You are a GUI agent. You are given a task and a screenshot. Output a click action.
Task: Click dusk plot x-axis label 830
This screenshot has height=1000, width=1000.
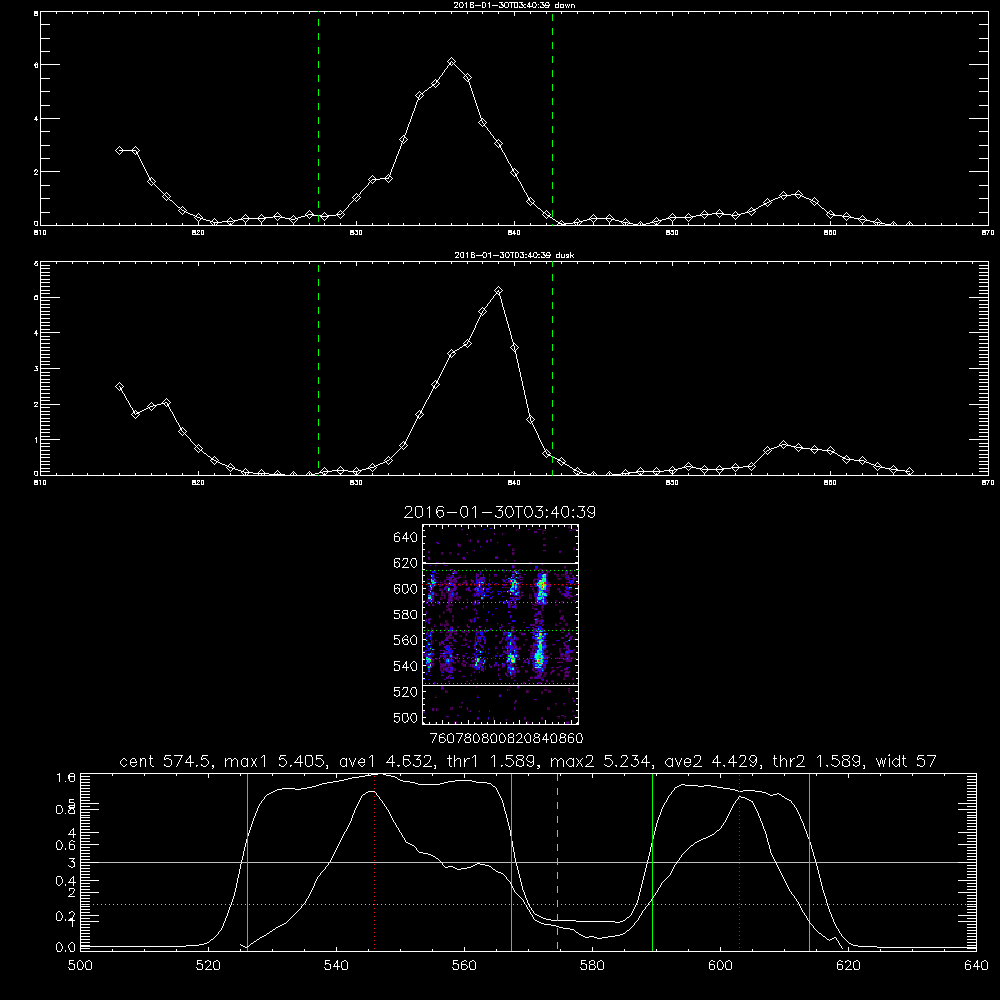click(x=356, y=483)
